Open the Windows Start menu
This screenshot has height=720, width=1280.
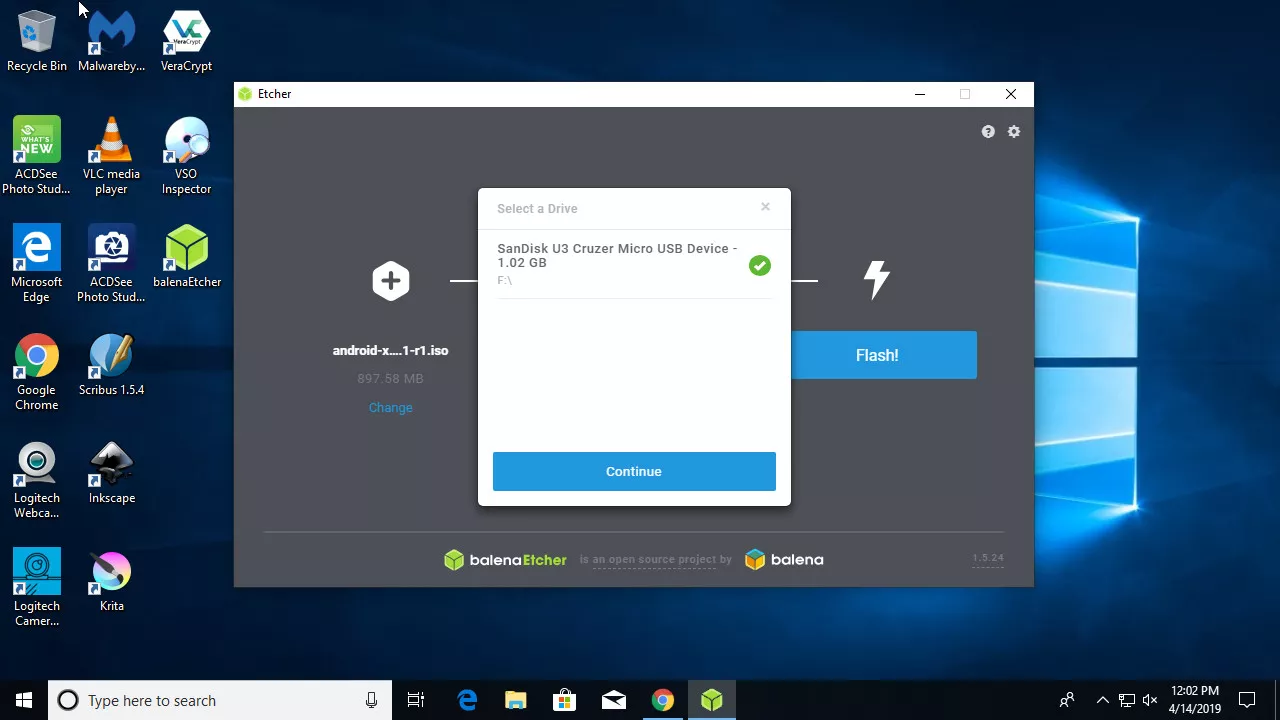(x=24, y=700)
